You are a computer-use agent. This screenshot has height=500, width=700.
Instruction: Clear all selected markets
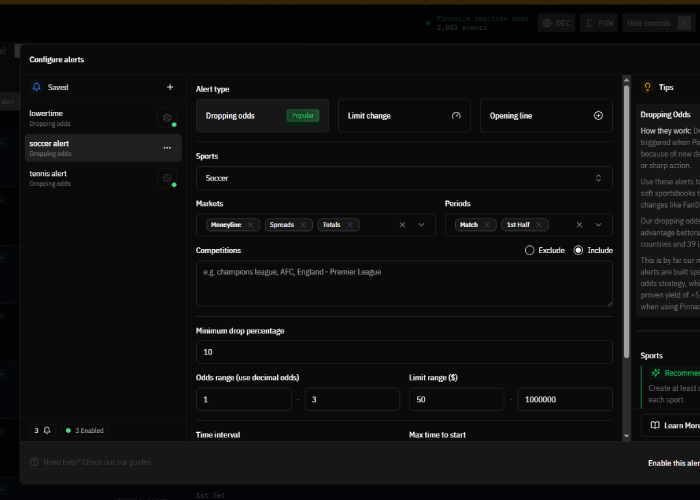pos(402,225)
